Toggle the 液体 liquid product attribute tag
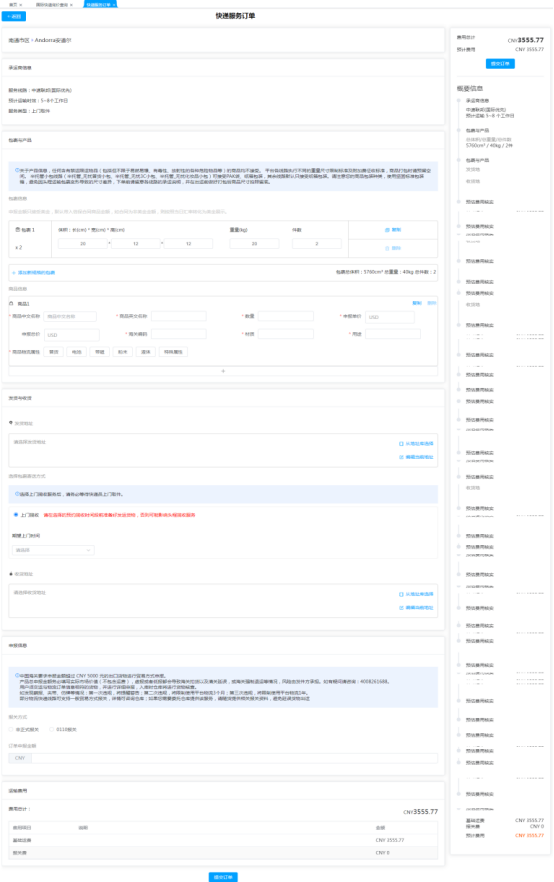This screenshot has height=882, width=554. 146,352
